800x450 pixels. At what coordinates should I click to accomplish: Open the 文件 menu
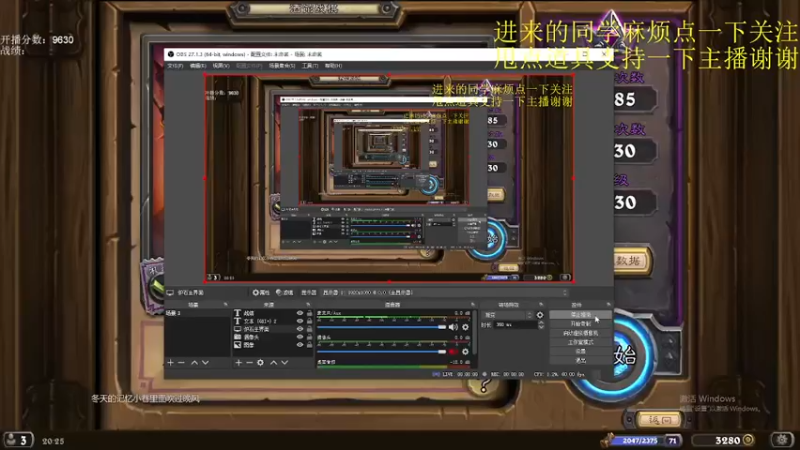[x=175, y=66]
